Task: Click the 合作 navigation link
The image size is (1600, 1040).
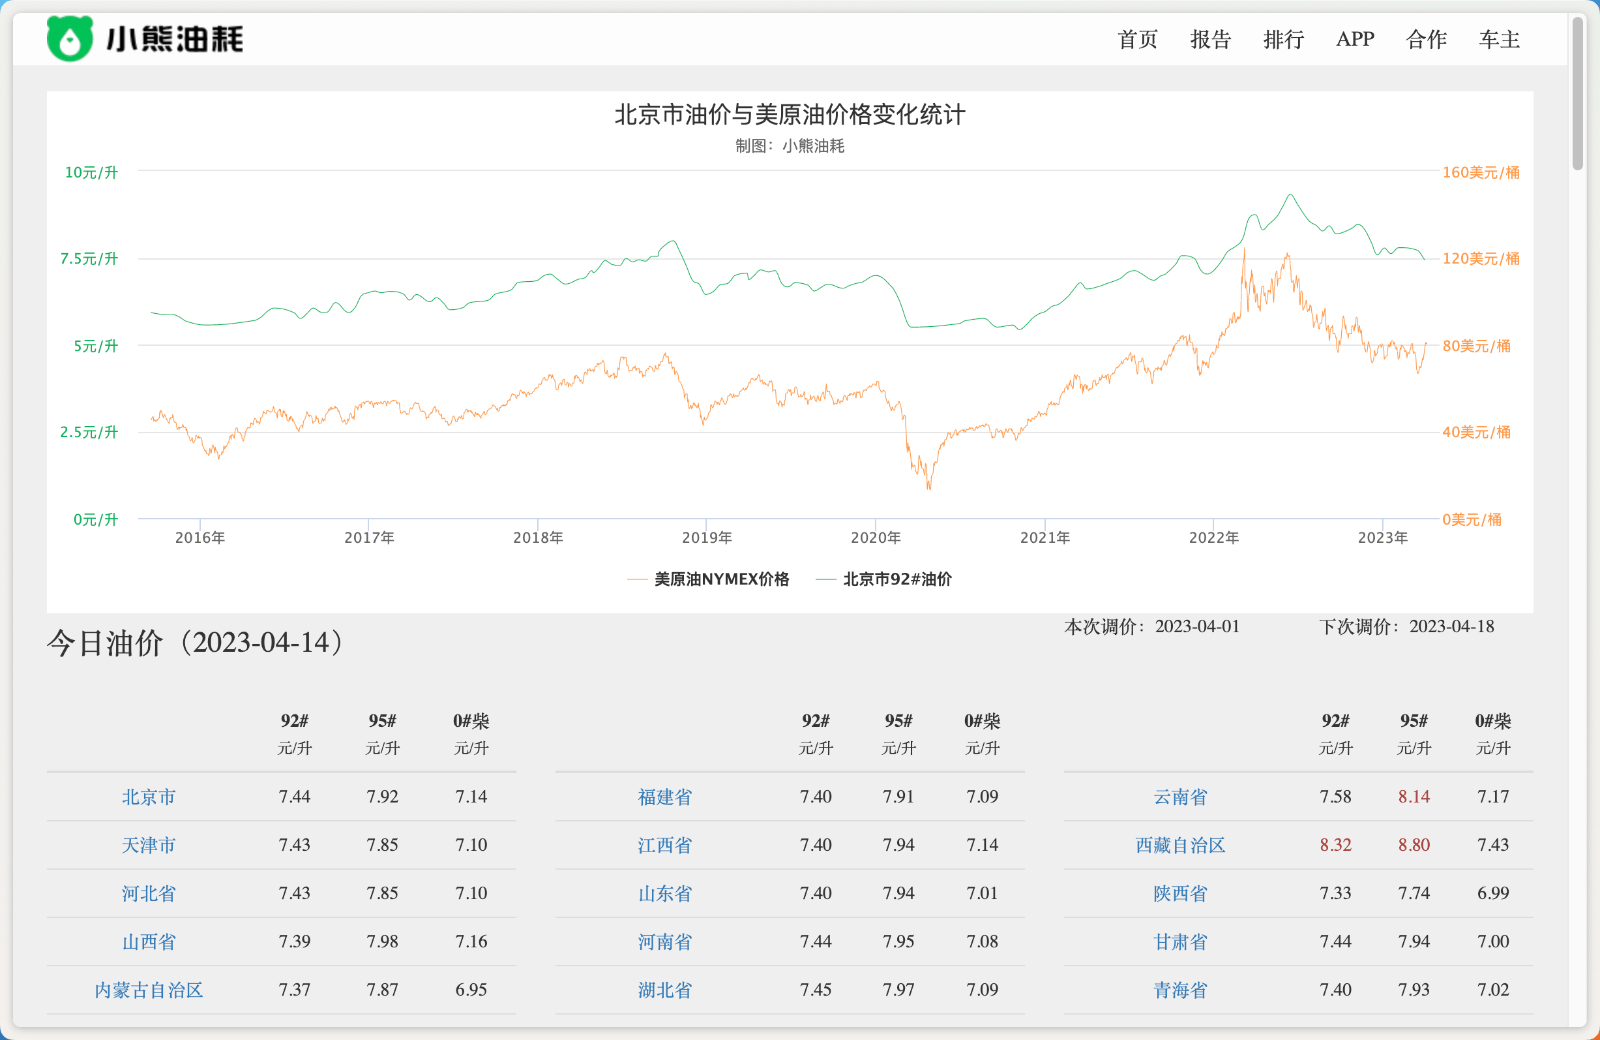Action: [1426, 39]
